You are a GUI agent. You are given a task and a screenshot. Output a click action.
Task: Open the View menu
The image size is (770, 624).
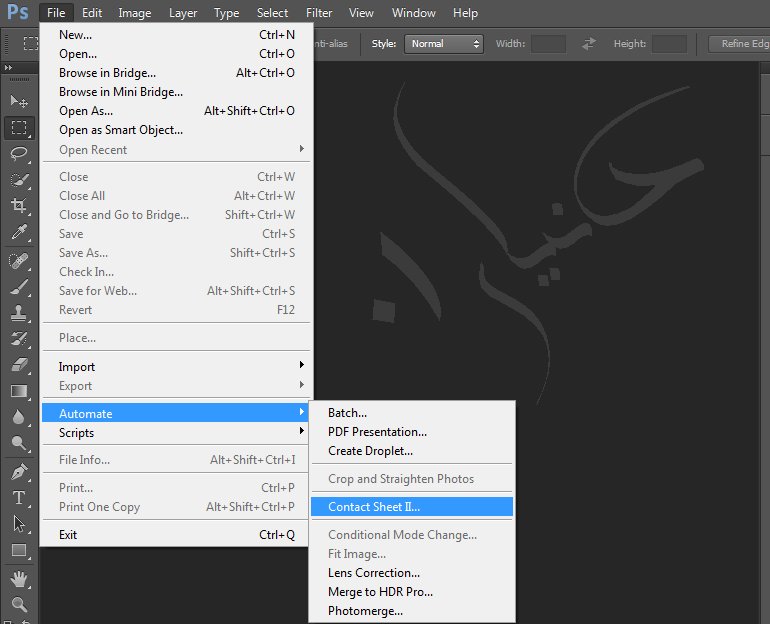[x=361, y=13]
